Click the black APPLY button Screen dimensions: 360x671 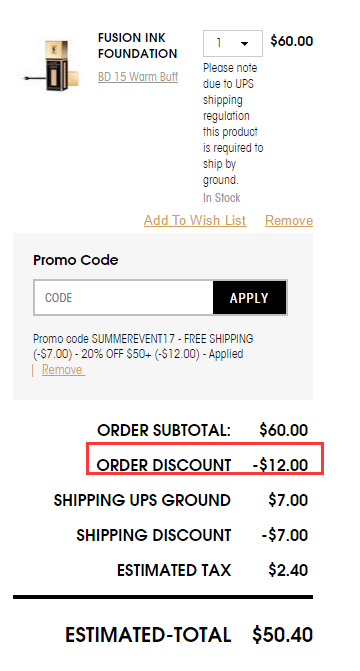[249, 298]
